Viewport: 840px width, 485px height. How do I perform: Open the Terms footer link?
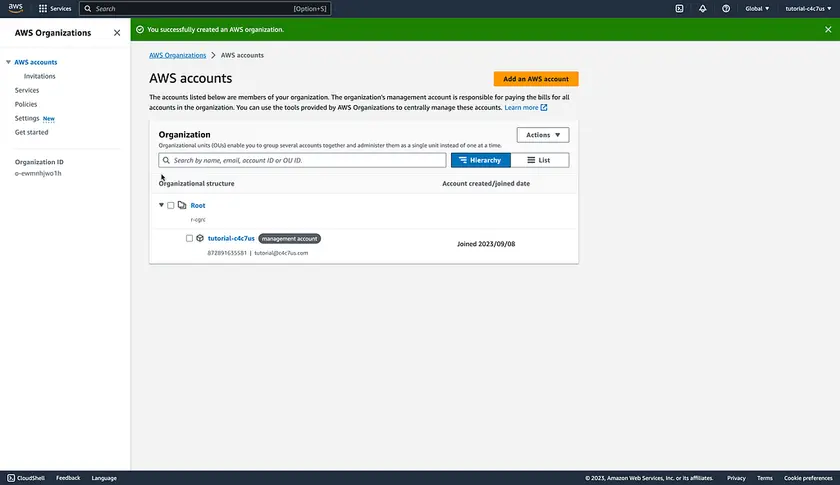coord(764,477)
